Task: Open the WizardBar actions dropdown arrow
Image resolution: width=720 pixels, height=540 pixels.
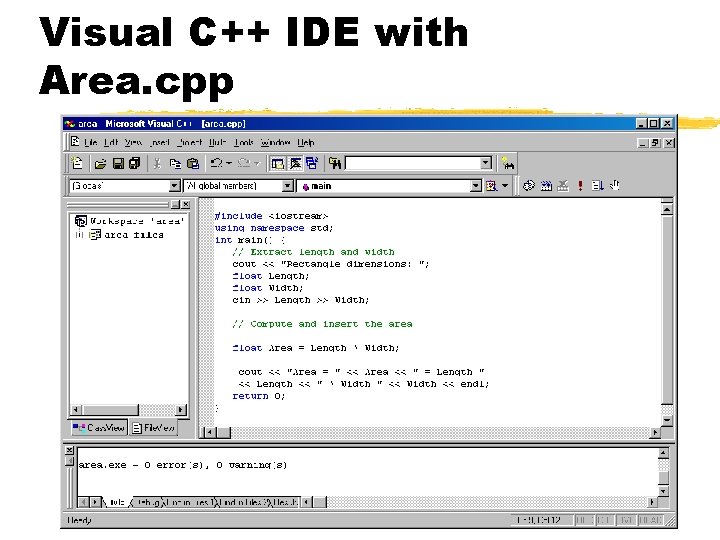Action: click(x=505, y=186)
